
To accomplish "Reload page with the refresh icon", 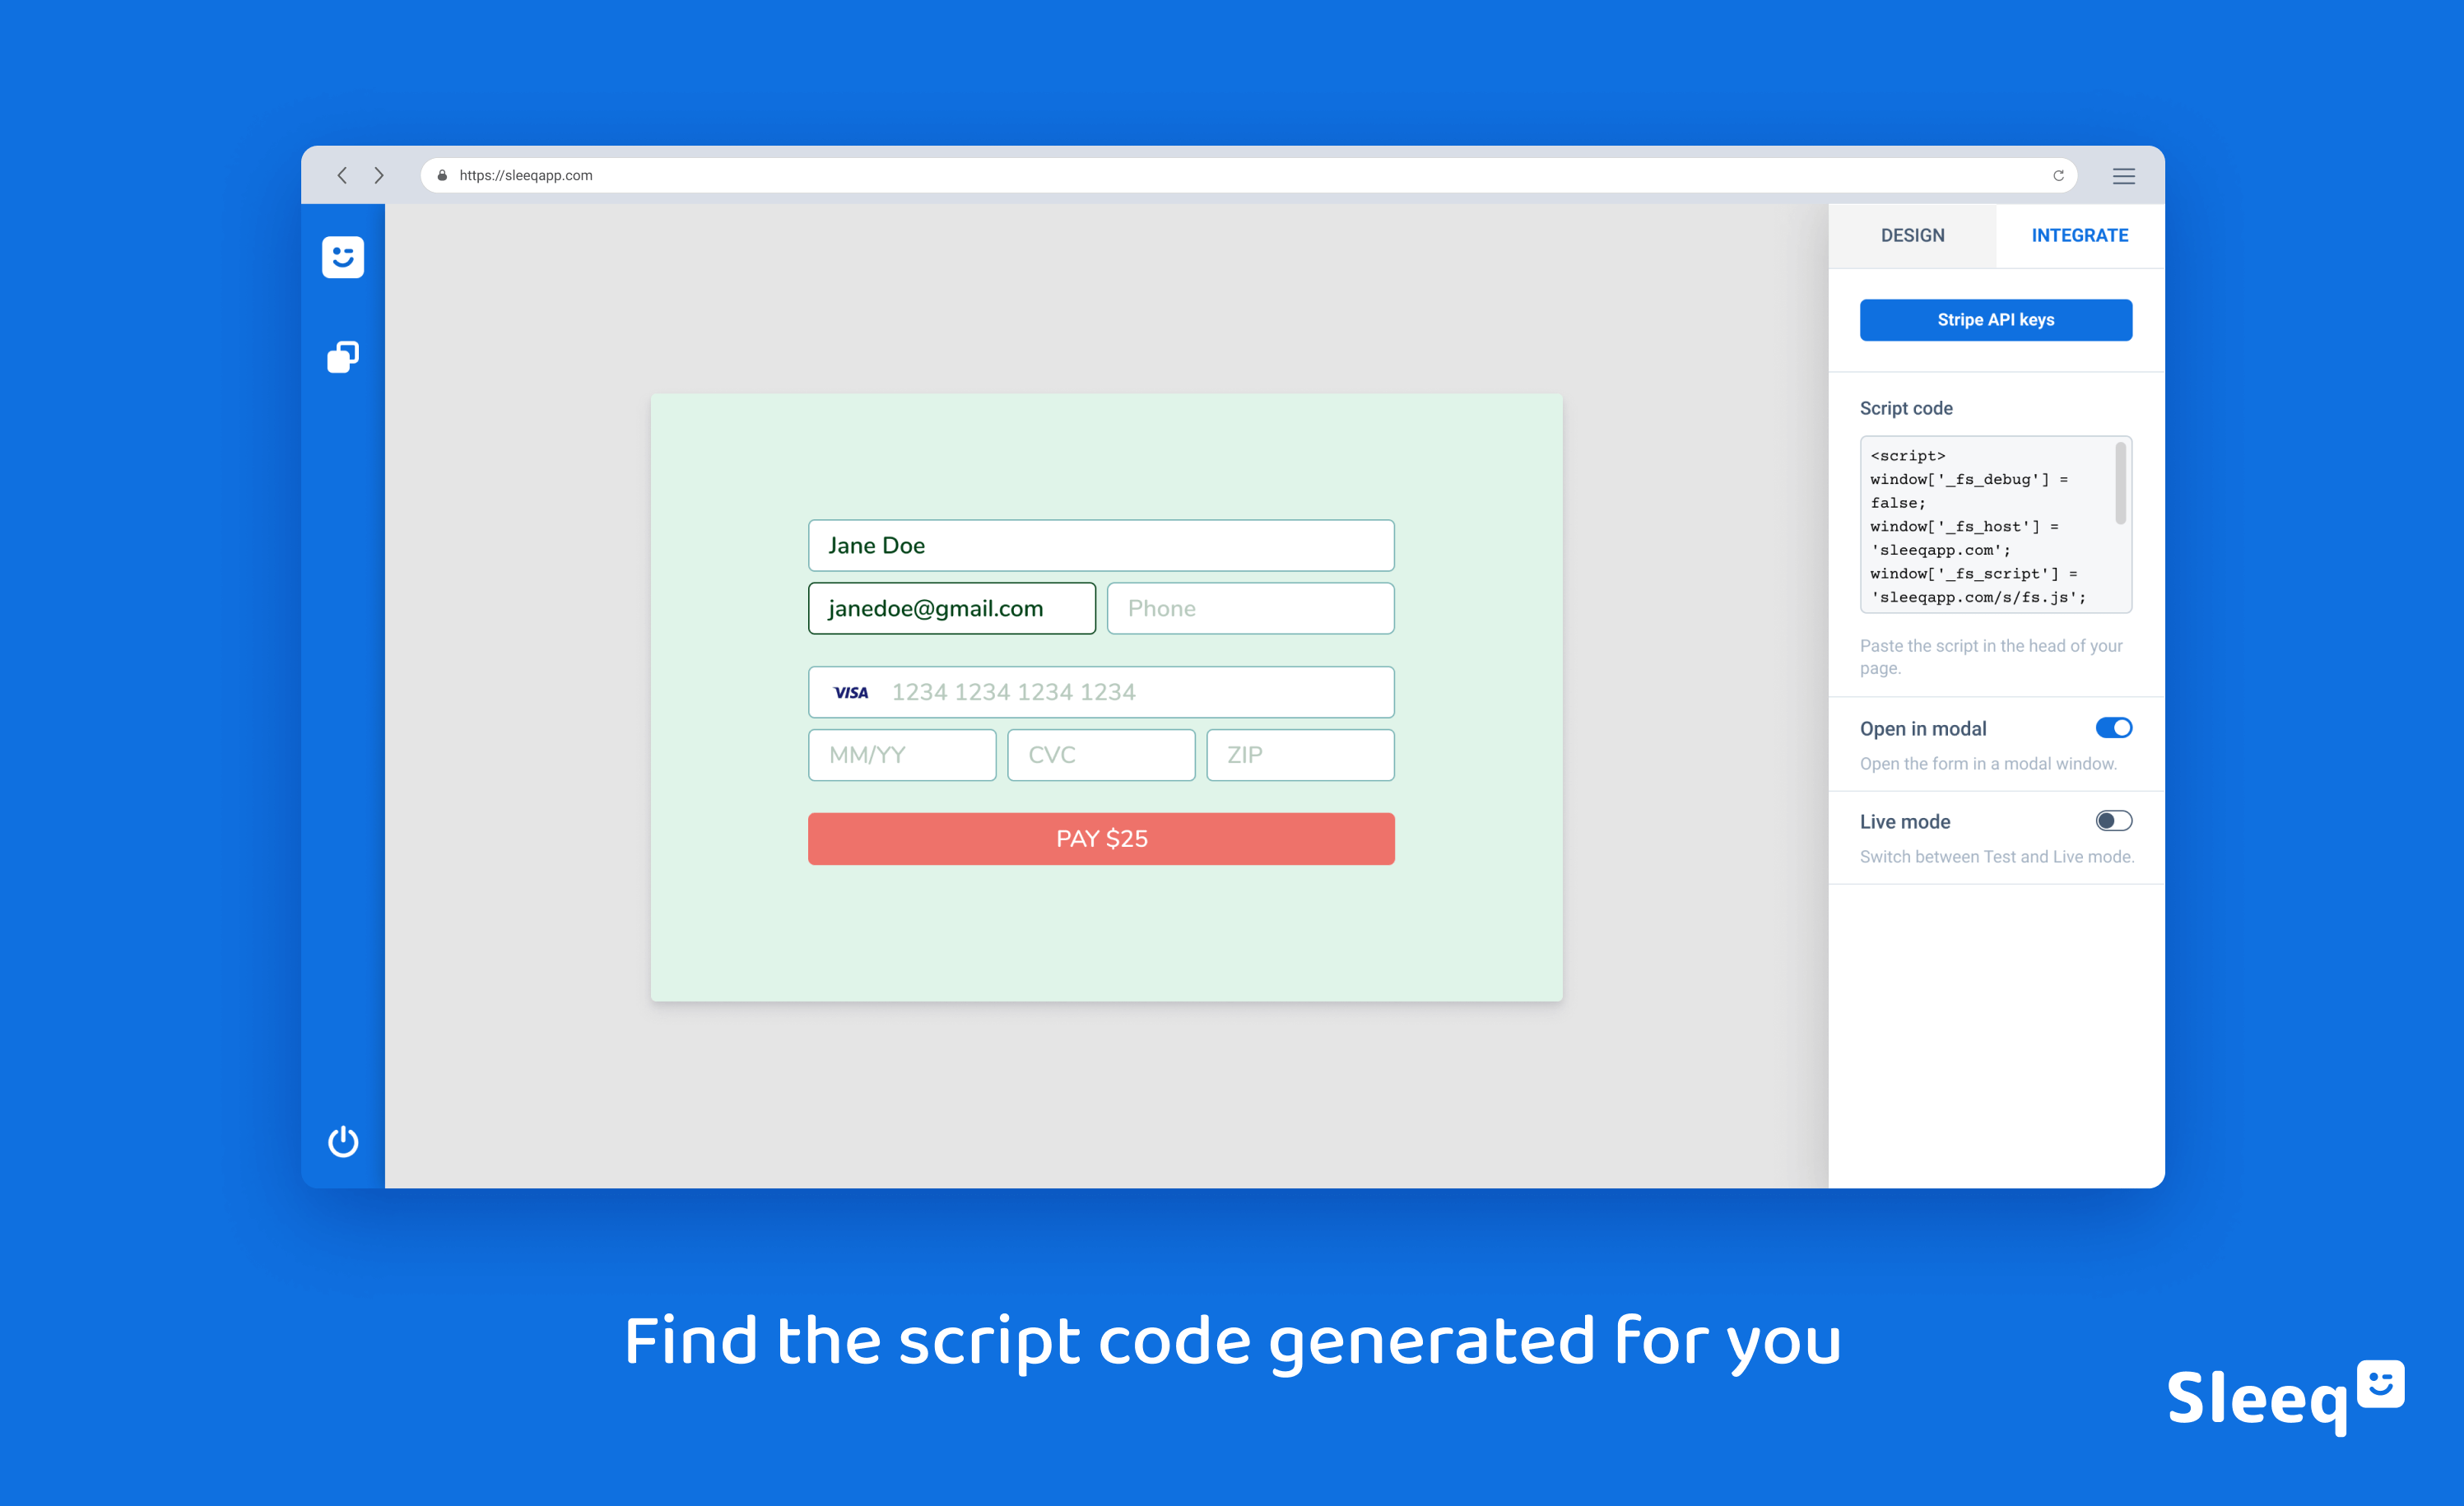I will pos(2058,175).
